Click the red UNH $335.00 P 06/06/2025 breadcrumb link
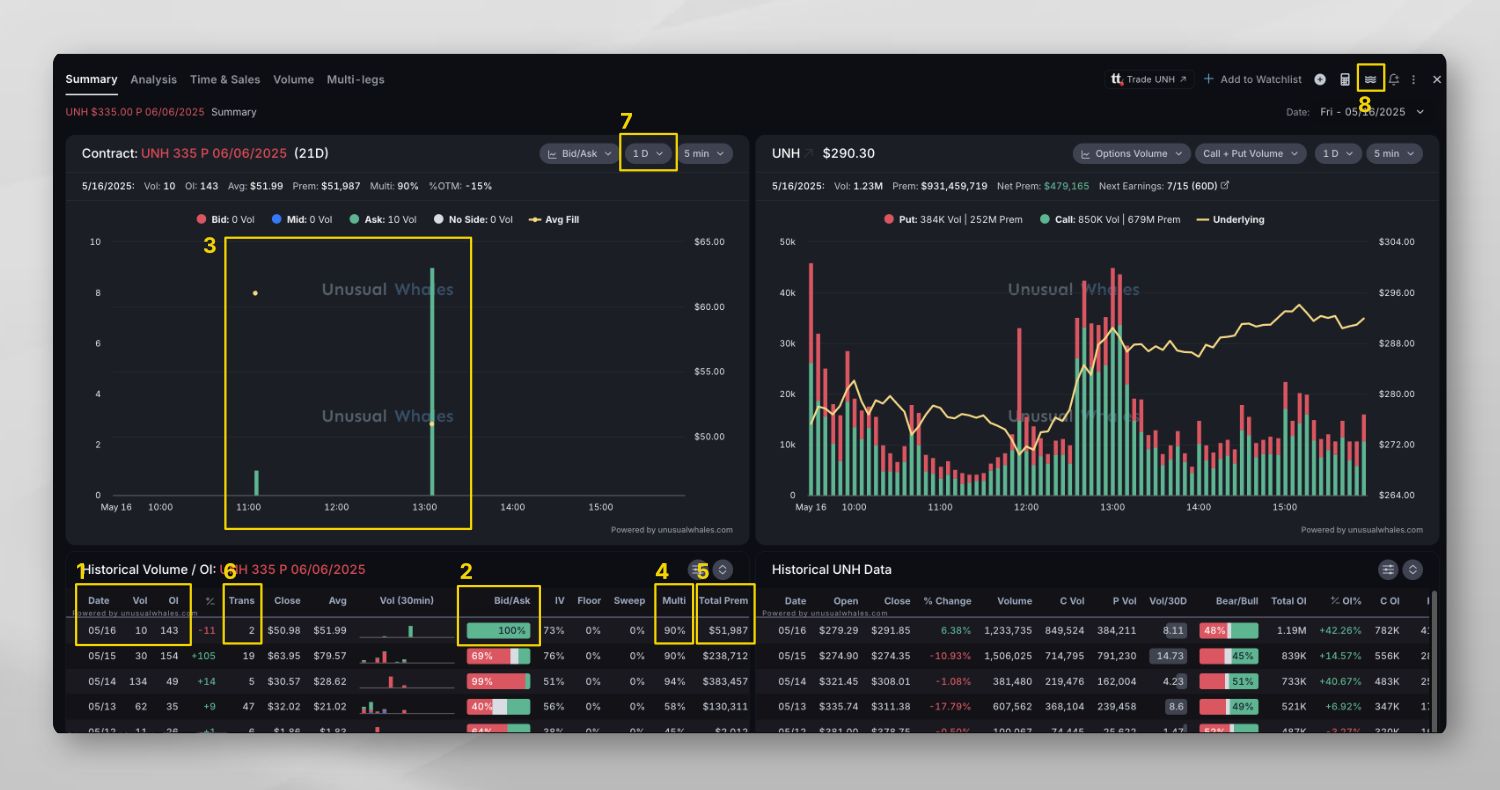1500x790 pixels. (x=135, y=112)
